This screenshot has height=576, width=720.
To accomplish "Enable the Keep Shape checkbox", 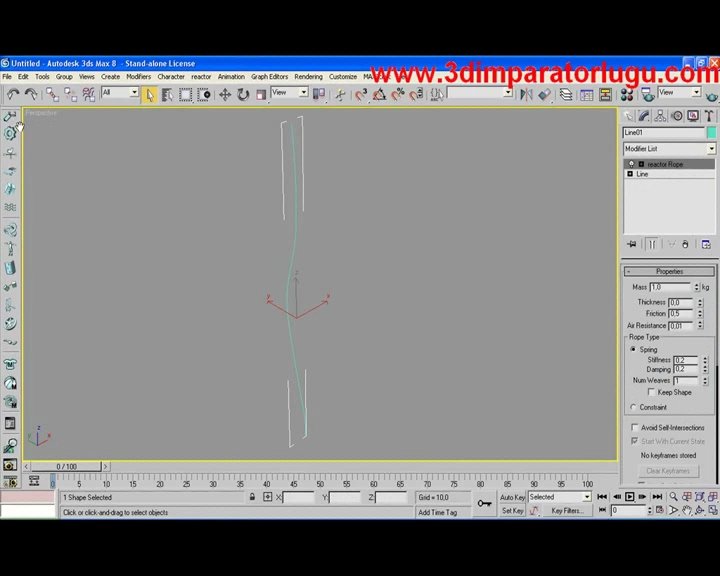I will tap(651, 392).
